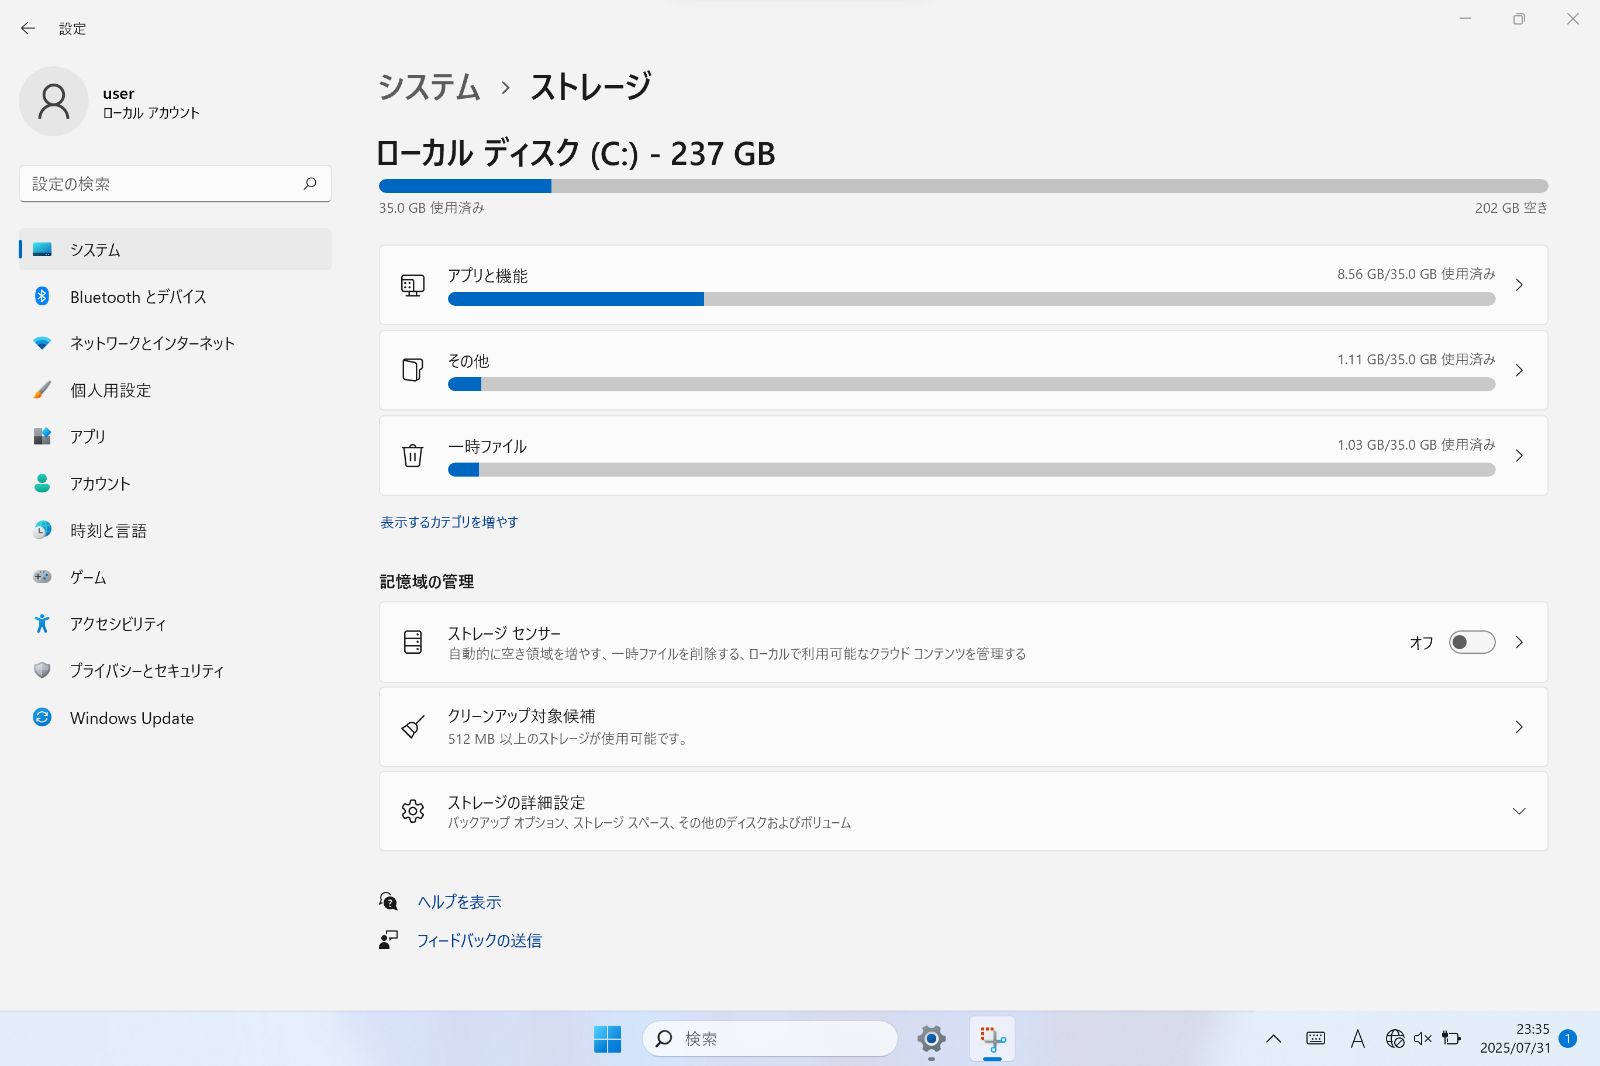Click the 一時ファイル trash icon
This screenshot has width=1600, height=1066.
pyautogui.click(x=413, y=455)
